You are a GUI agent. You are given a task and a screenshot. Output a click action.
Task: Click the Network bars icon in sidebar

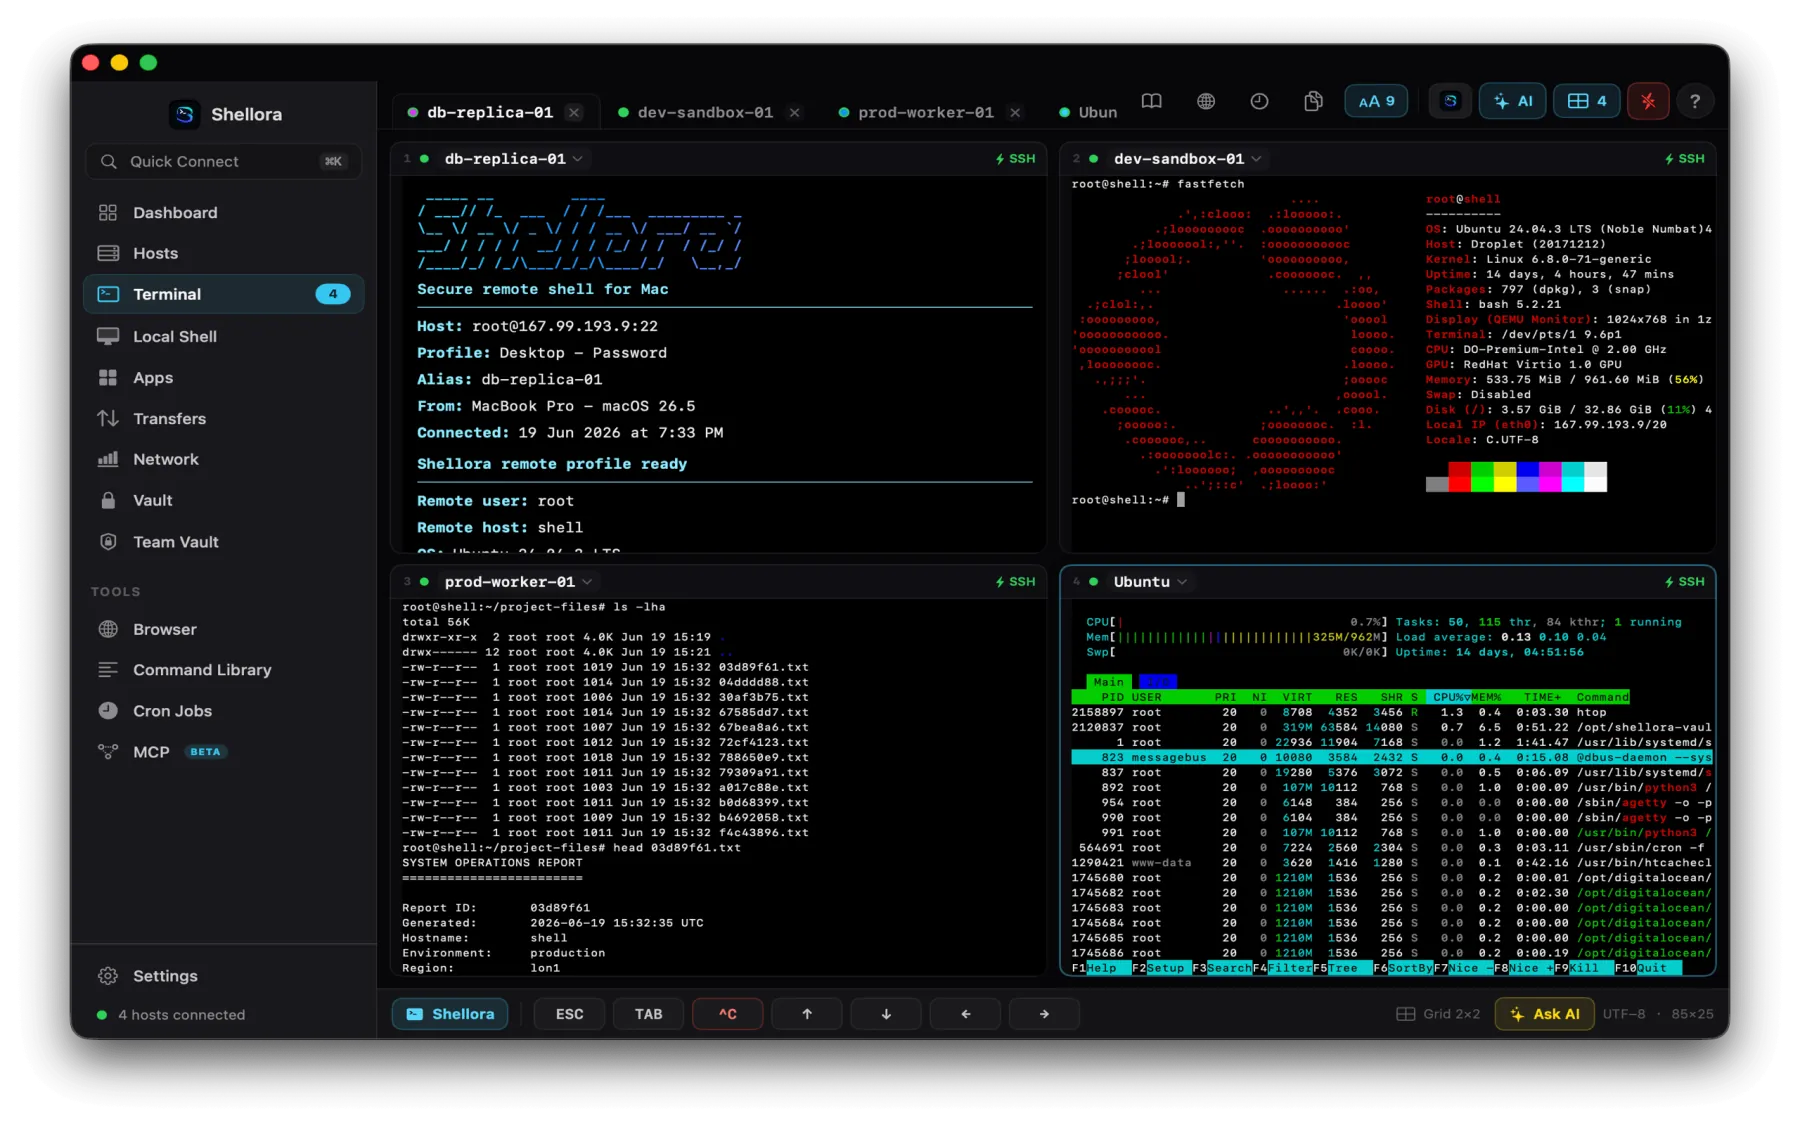click(x=108, y=459)
